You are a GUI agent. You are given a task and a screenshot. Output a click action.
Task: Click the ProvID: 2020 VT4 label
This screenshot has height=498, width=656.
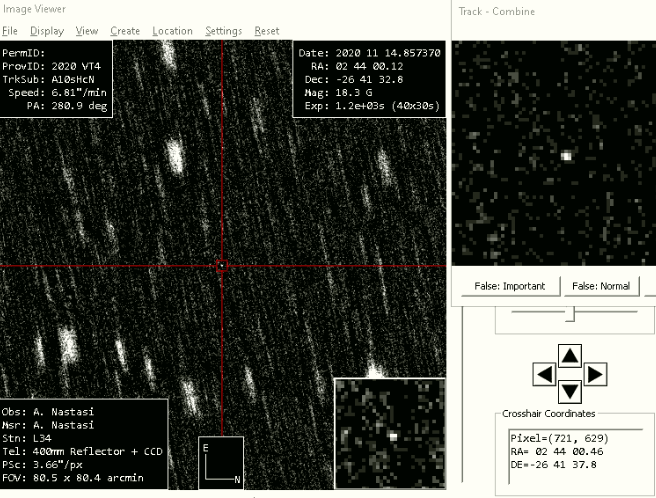51,66
